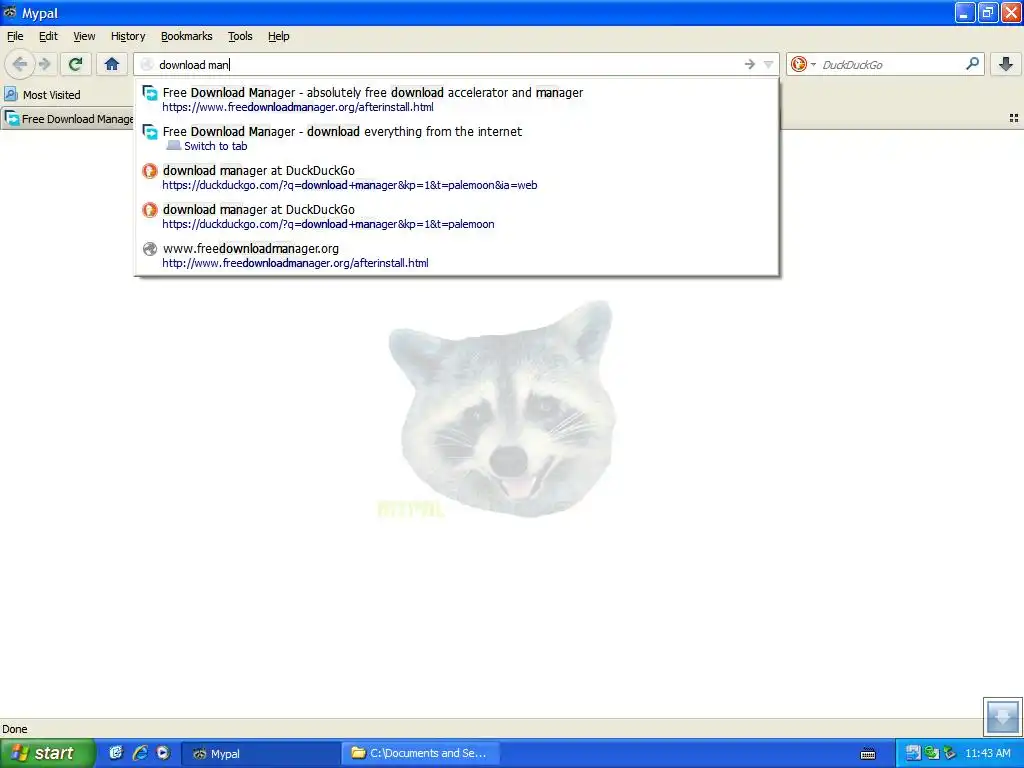Click the search magnifier icon
Image resolution: width=1024 pixels, height=768 pixels.
click(972, 64)
